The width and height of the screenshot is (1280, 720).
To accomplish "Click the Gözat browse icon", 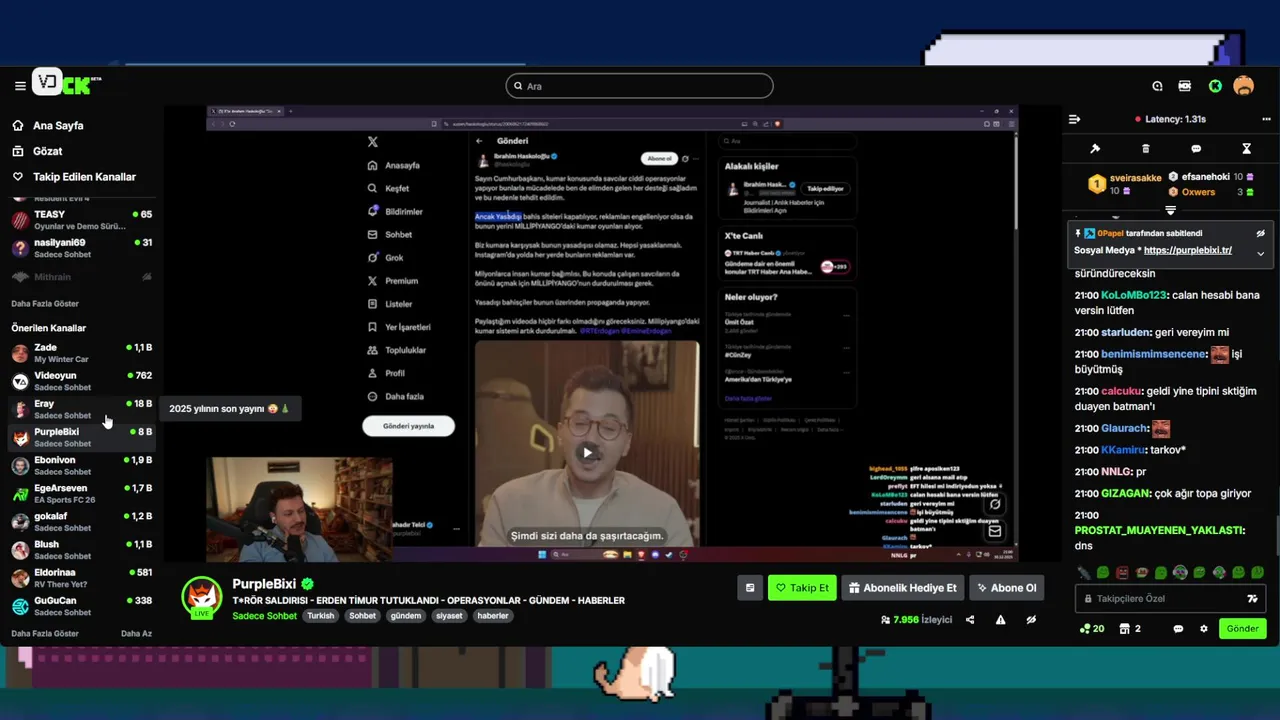I will [x=18, y=151].
